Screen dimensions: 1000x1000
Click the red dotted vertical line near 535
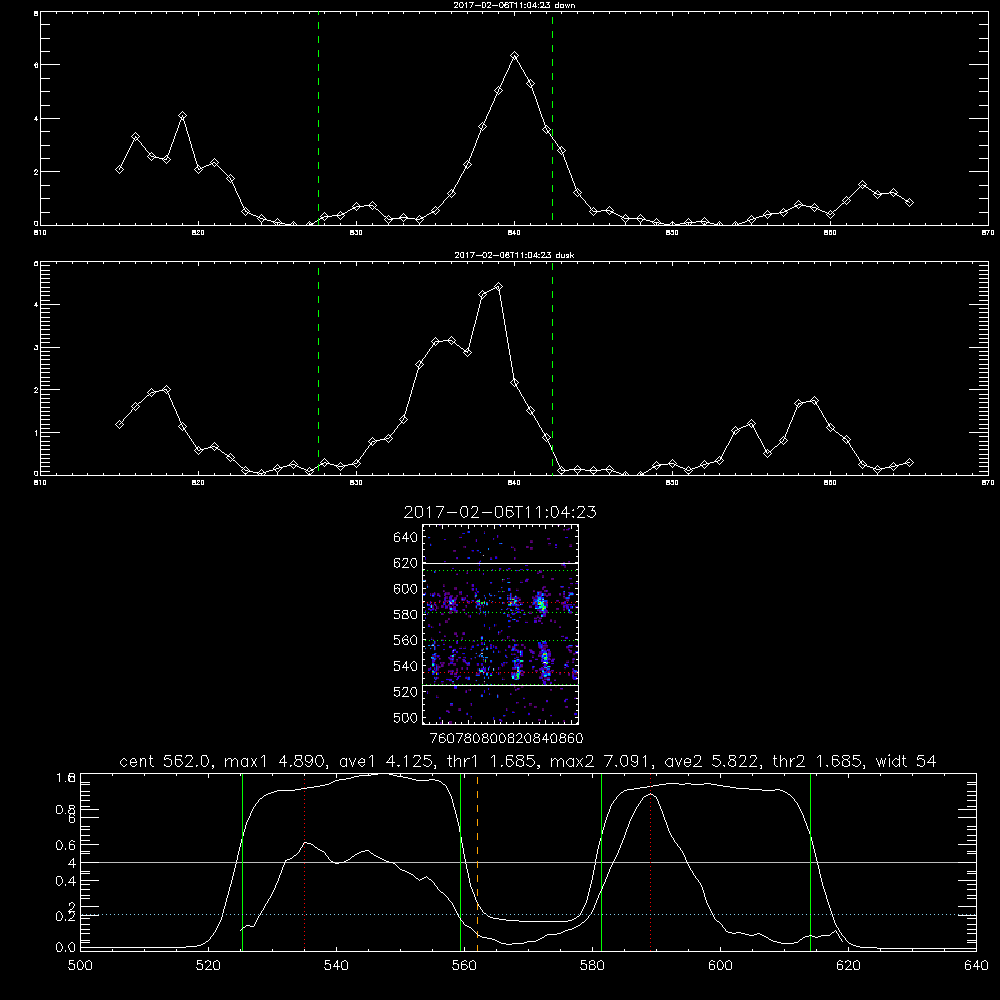coord(305,862)
